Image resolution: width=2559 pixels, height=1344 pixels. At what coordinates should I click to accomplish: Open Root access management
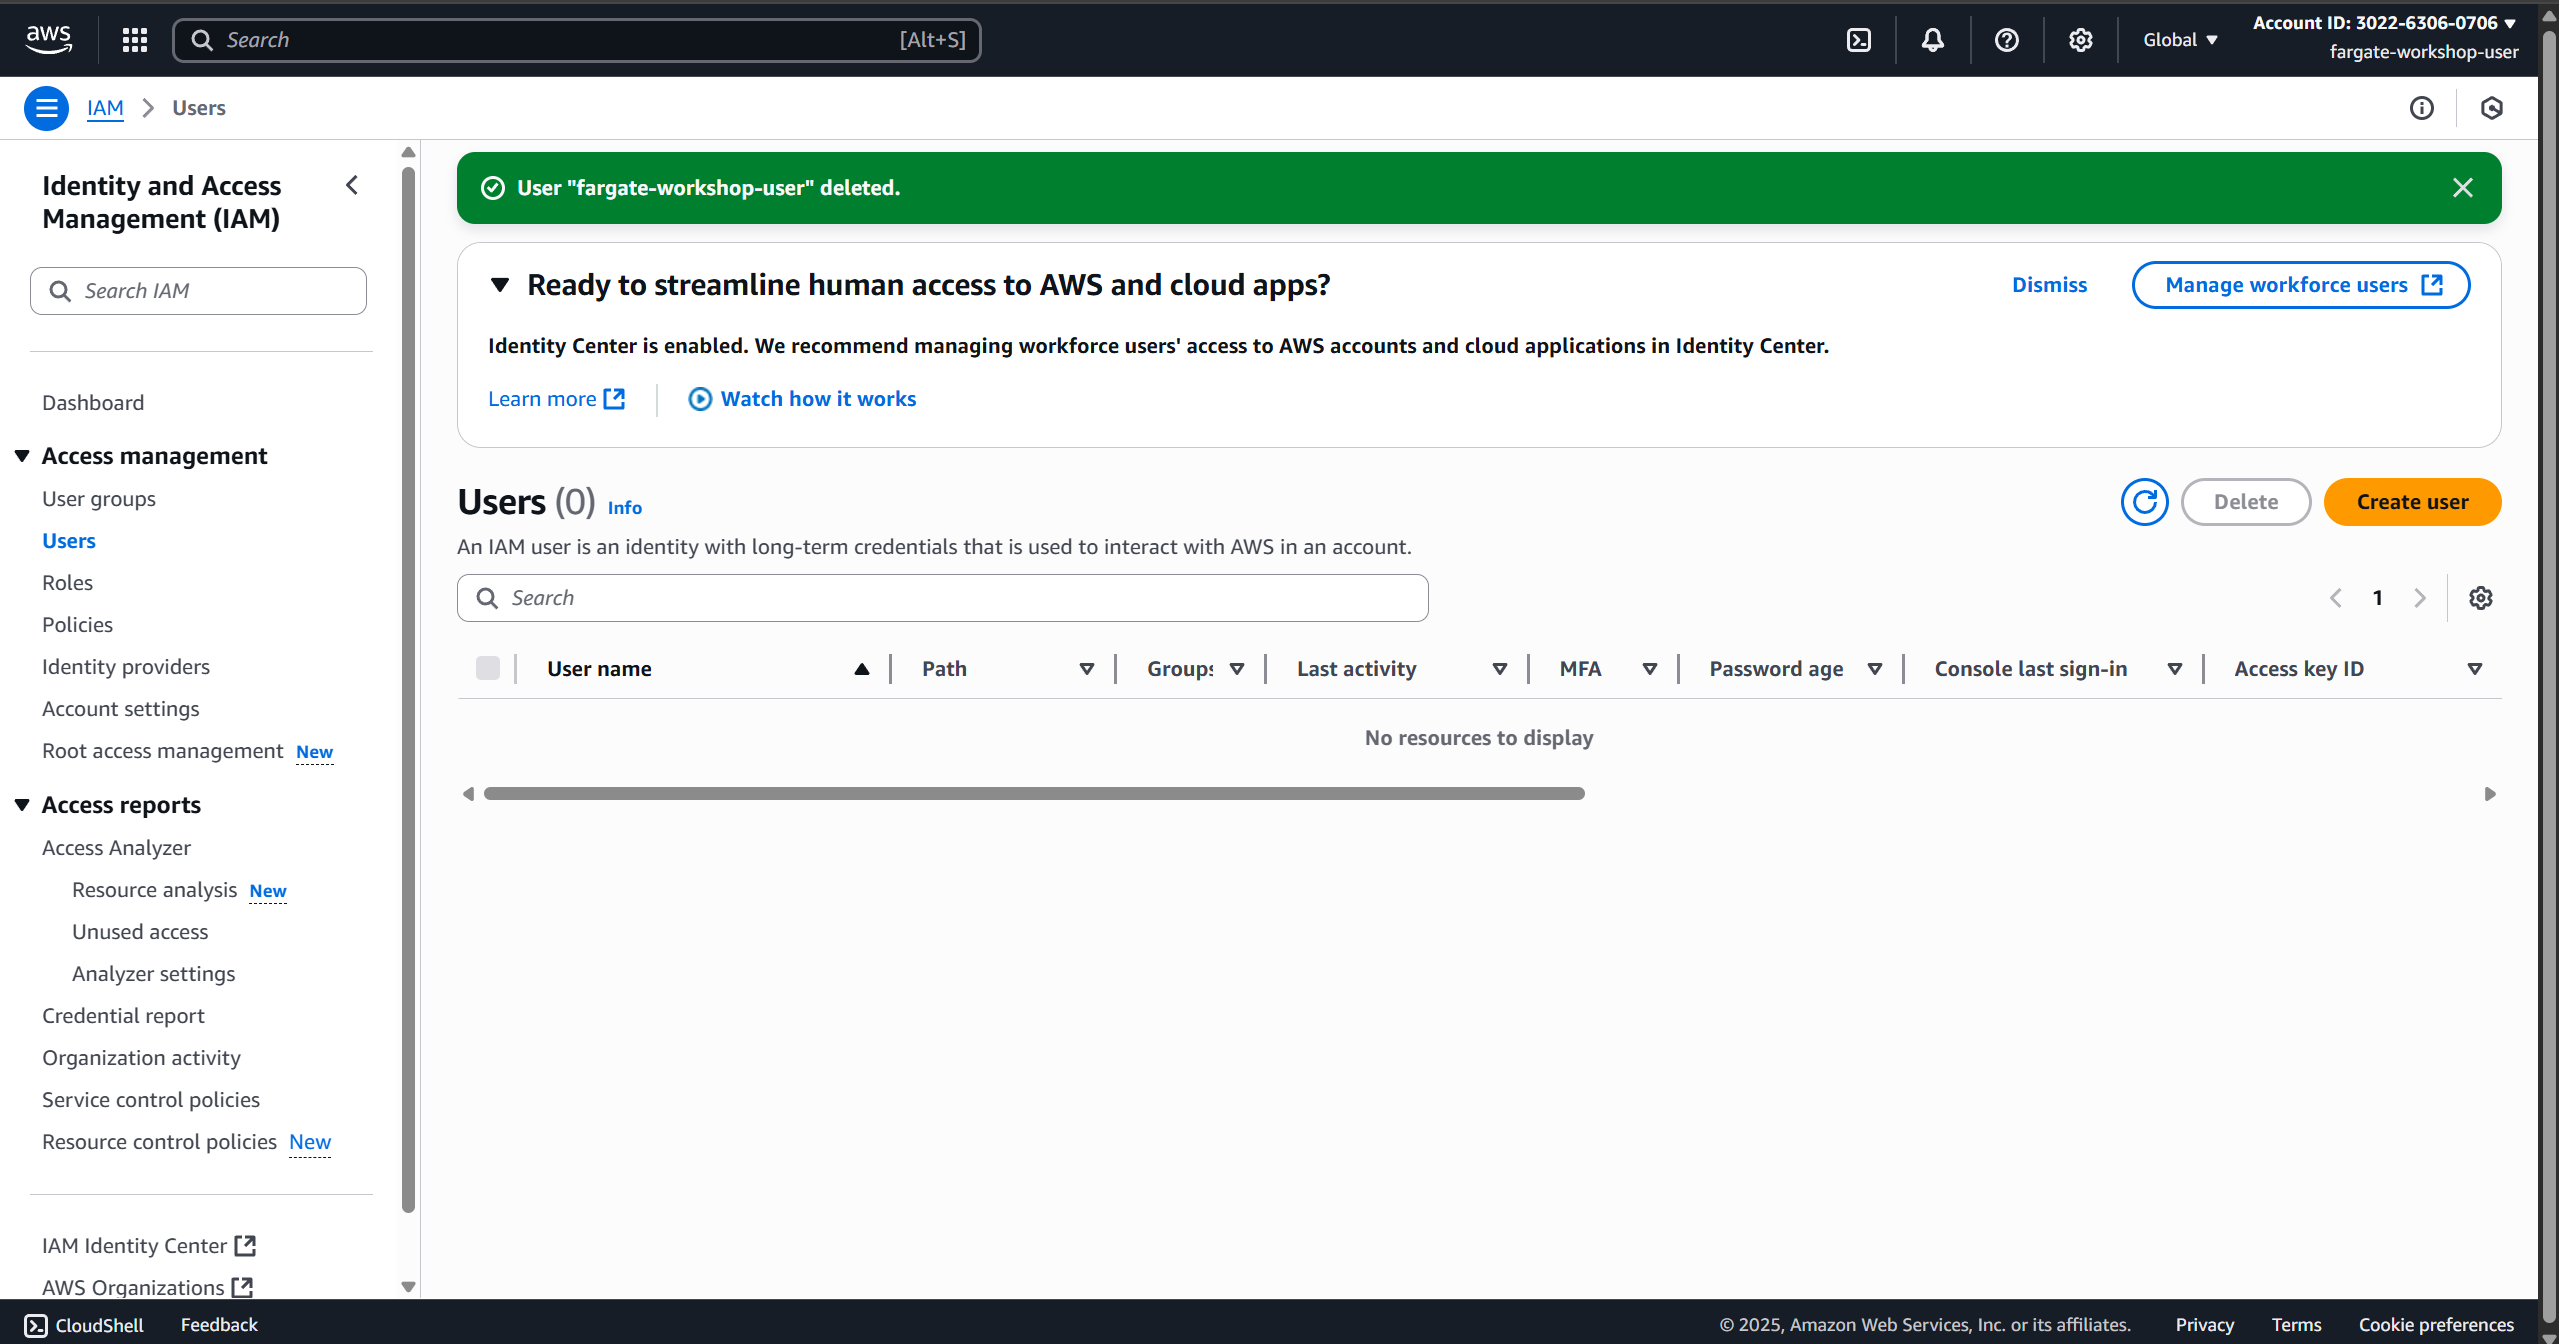pos(163,751)
